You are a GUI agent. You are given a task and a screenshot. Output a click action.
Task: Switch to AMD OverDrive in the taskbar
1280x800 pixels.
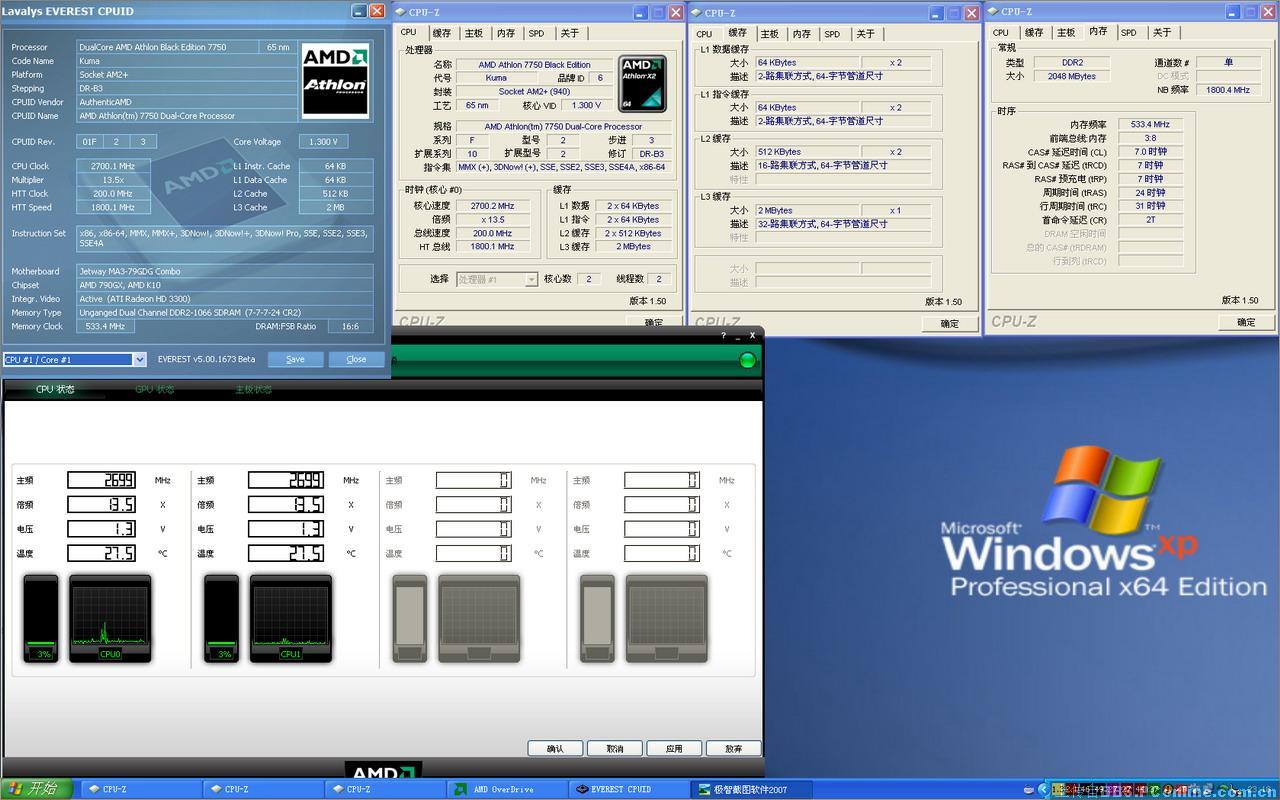pos(506,789)
